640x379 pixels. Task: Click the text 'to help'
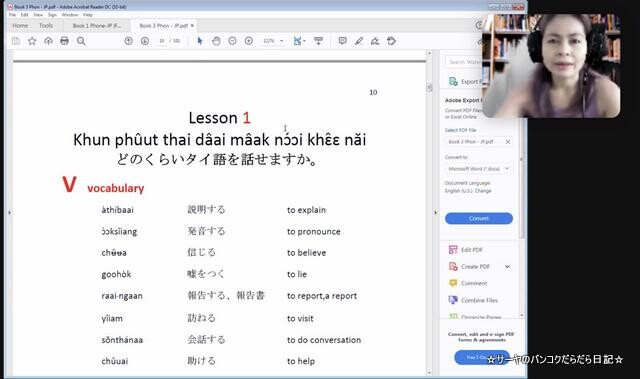(301, 361)
